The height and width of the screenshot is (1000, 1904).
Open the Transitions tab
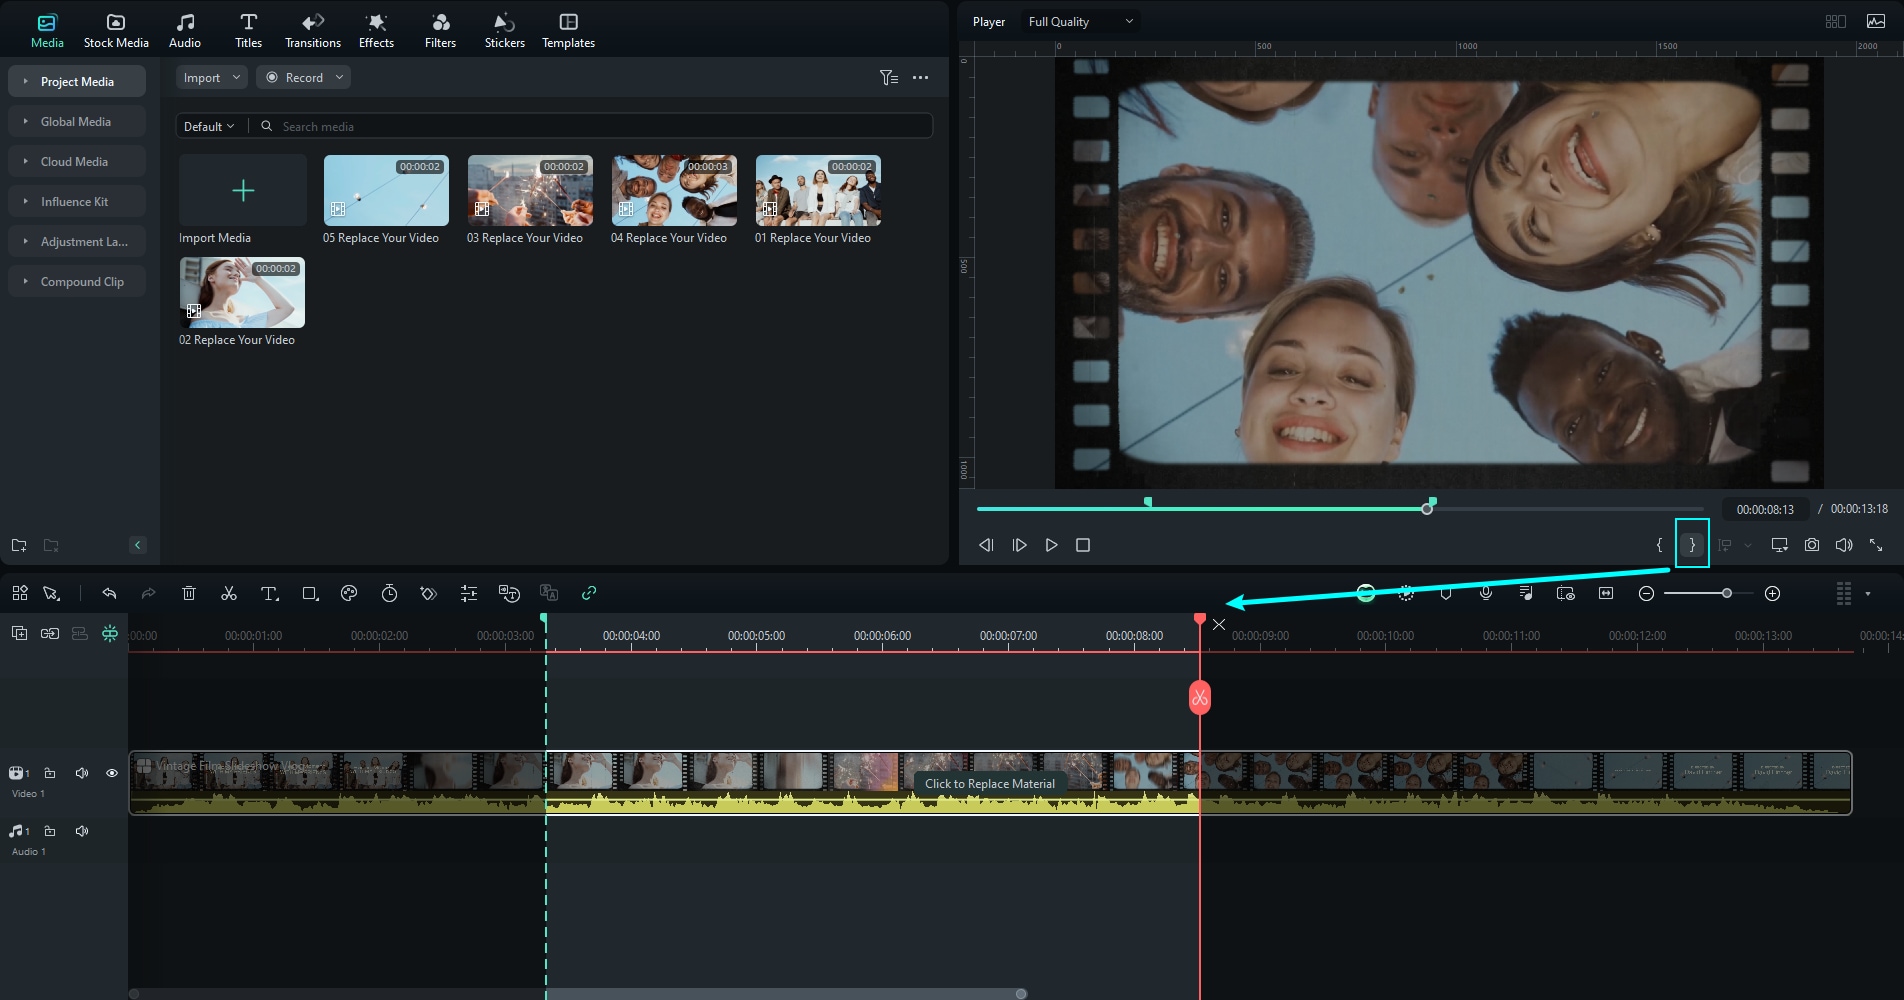pyautogui.click(x=313, y=30)
